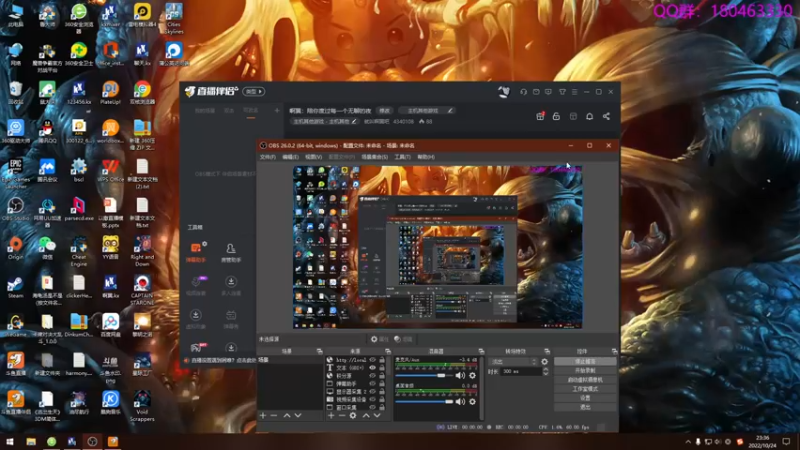Mute the microphone/Aux audio channel

[460, 376]
